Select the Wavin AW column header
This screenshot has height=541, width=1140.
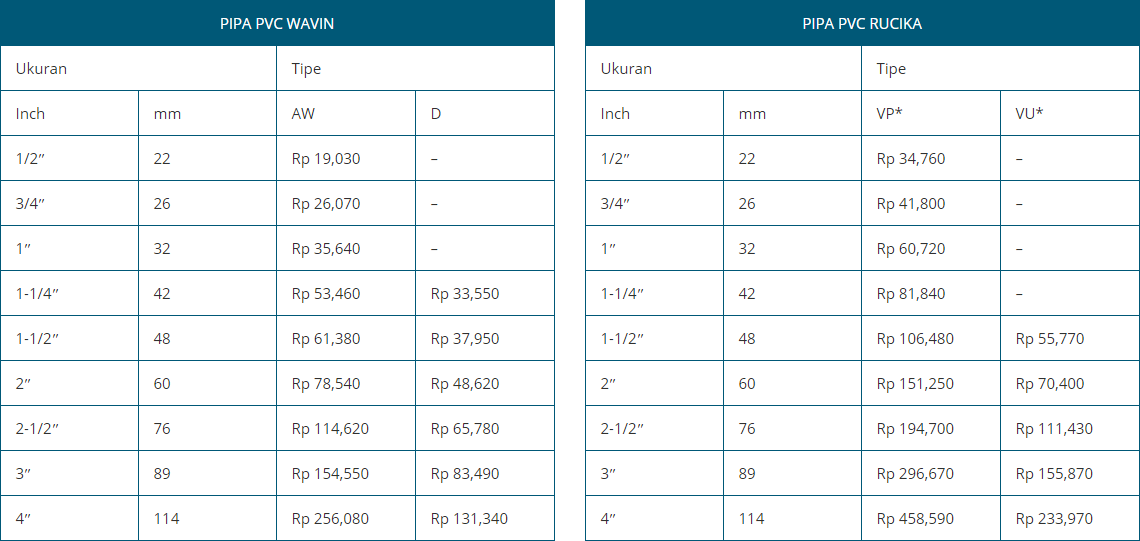pyautogui.click(x=303, y=114)
